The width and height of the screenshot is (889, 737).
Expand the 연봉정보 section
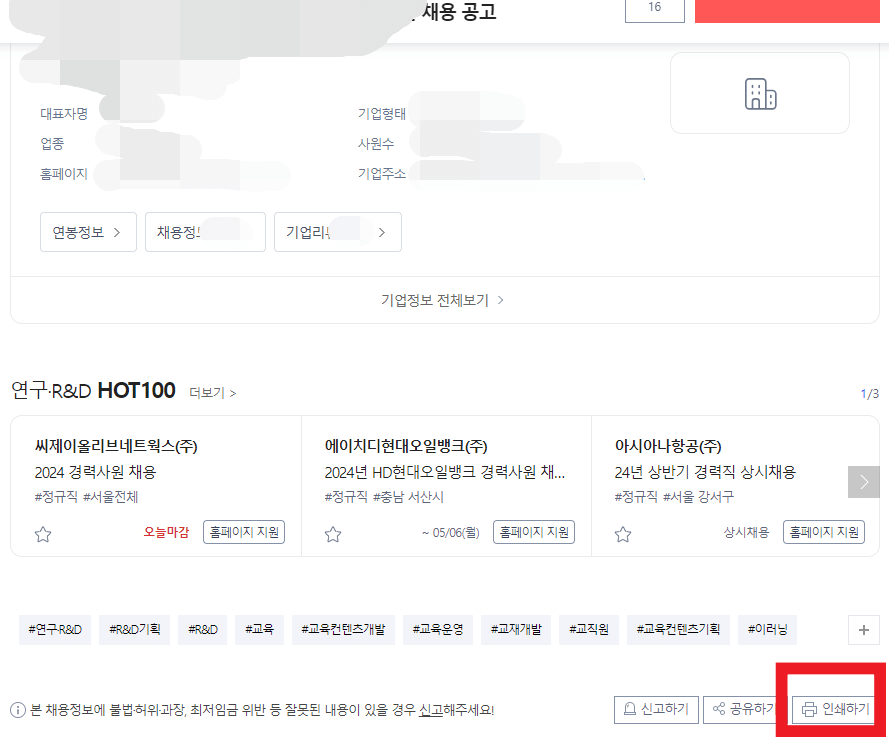click(88, 231)
